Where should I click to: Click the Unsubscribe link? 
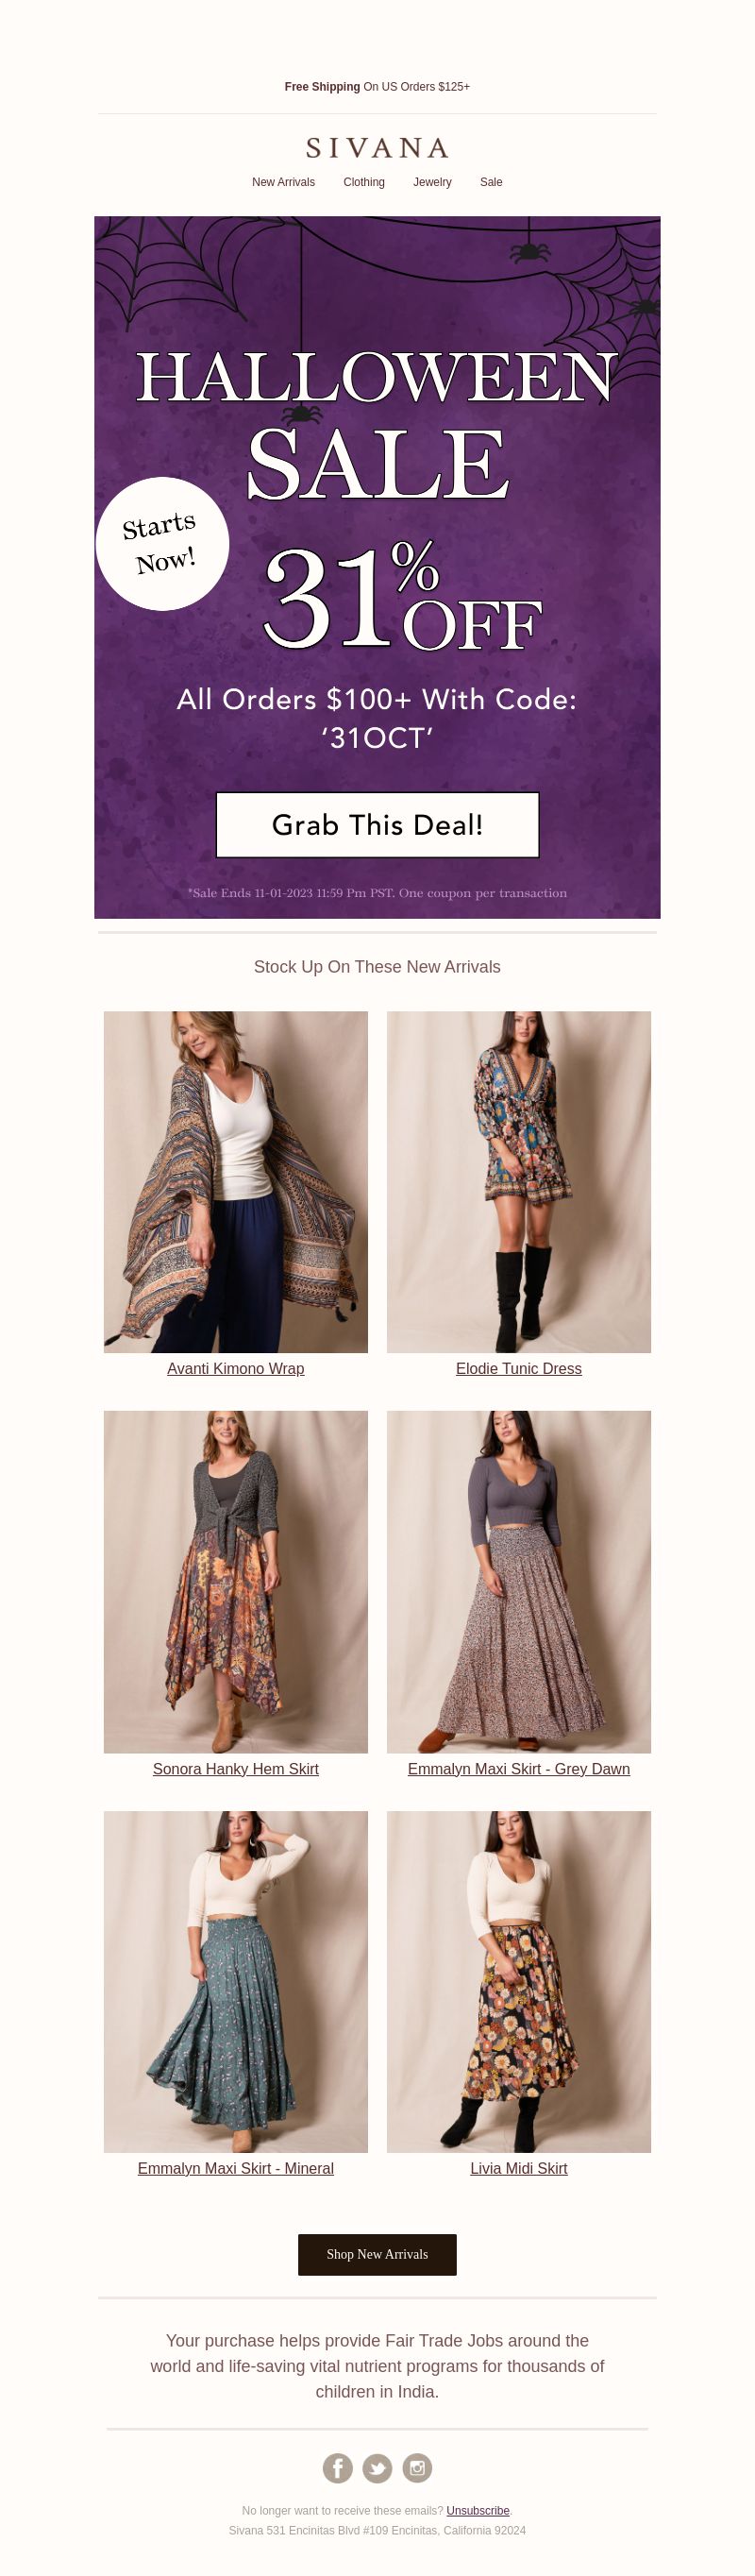click(x=478, y=2510)
